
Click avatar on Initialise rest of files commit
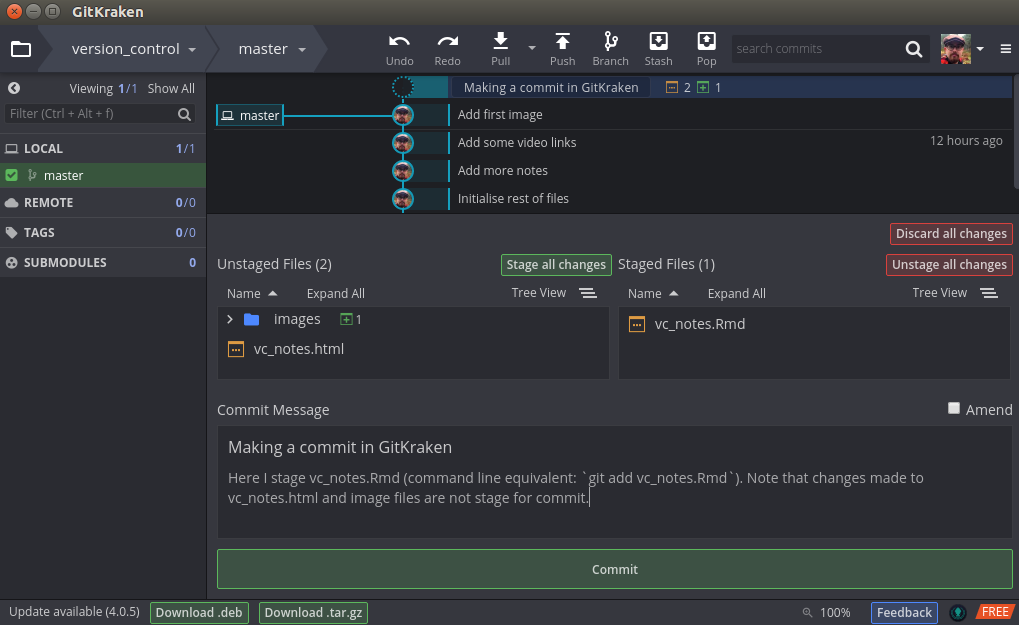click(x=403, y=199)
